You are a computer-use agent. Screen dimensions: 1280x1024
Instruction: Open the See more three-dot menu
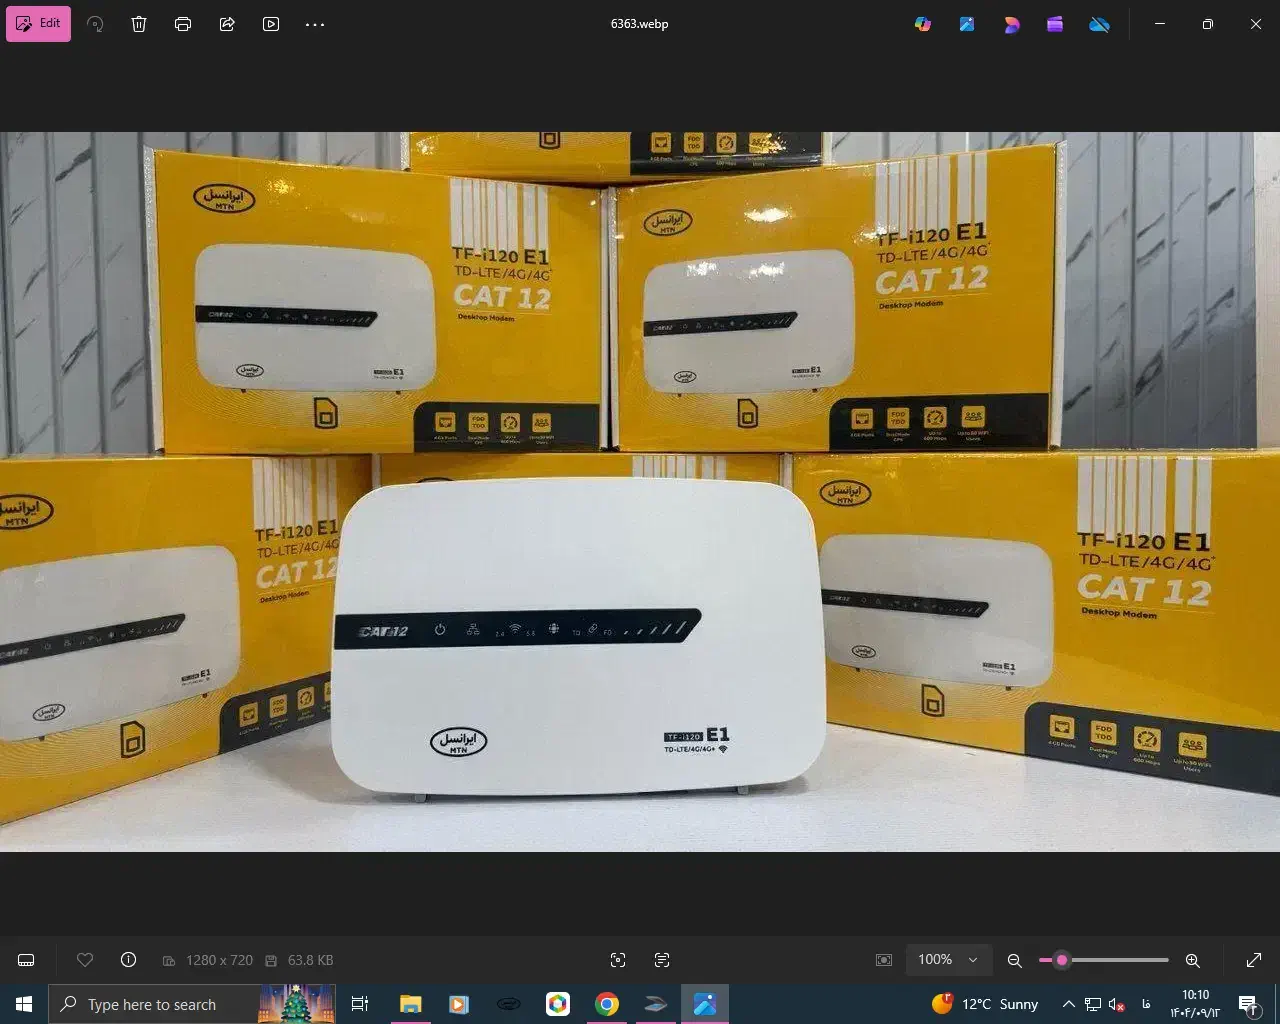click(315, 24)
